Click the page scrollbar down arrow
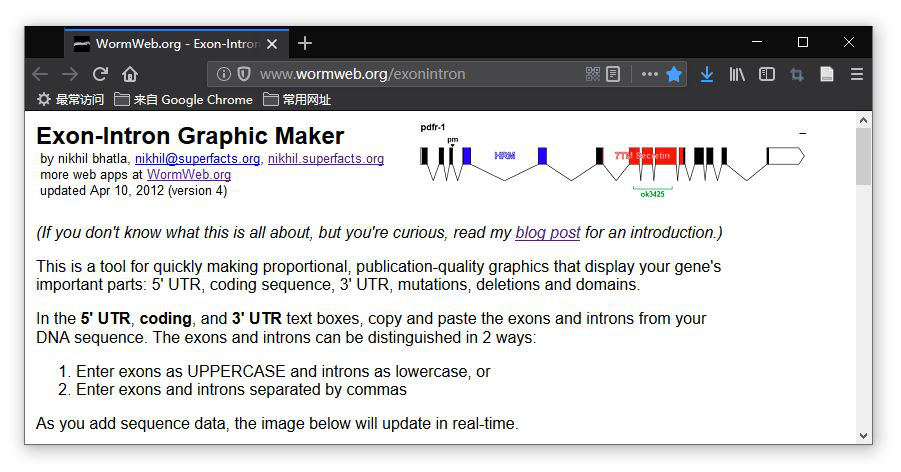The image size is (901, 472). click(x=864, y=436)
